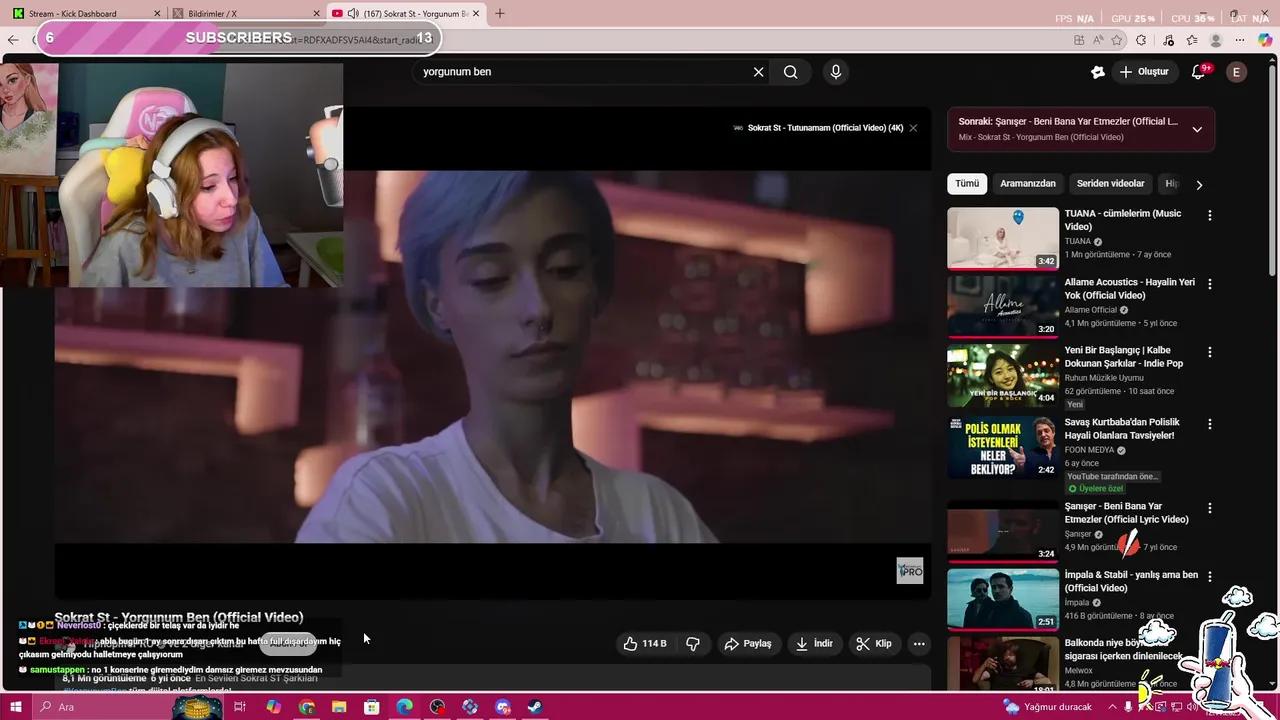Open Allame Acoustics Hayalin Yeri Yok thumbnail
The image size is (1280, 720).
1003,306
